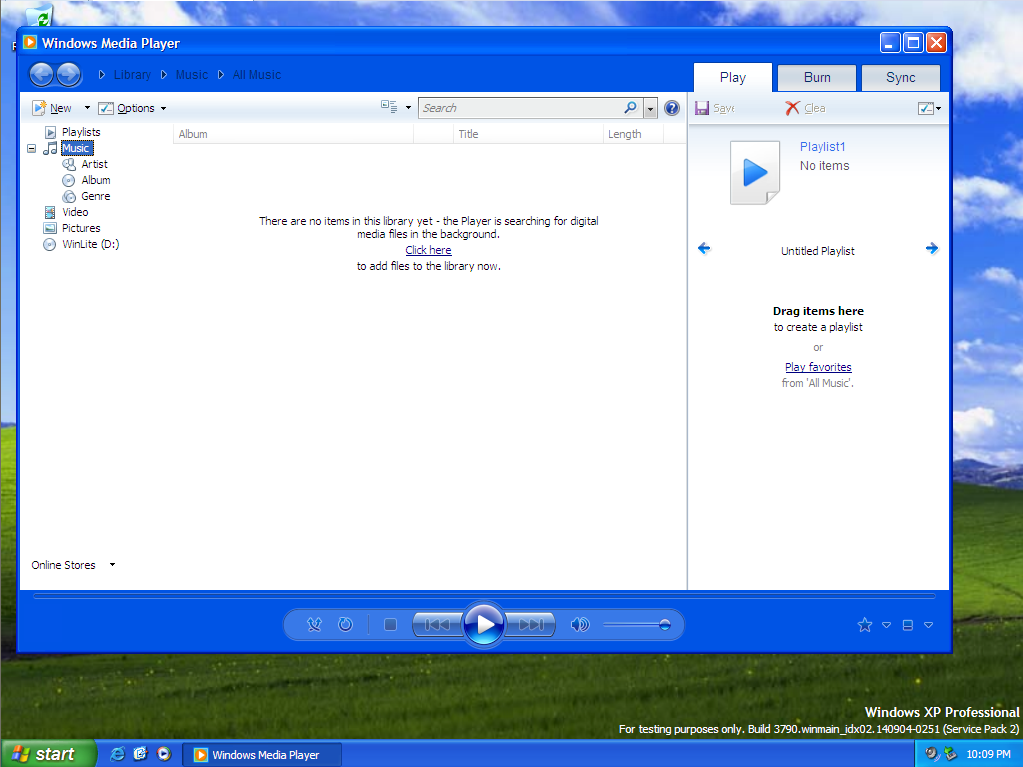Sort by Length column header
Viewport: 1023px width, 767px height.
pos(633,134)
